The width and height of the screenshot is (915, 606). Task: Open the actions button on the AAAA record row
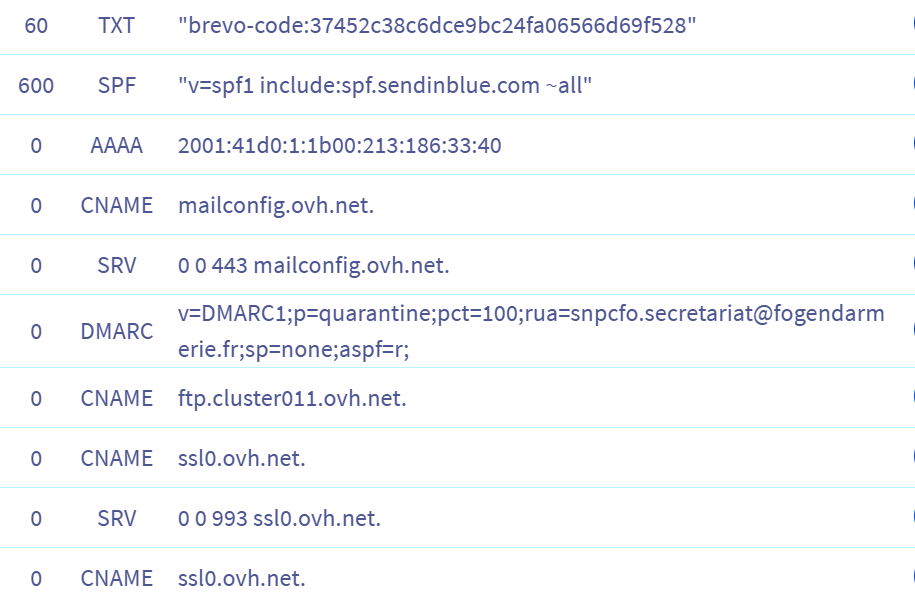pos(912,145)
